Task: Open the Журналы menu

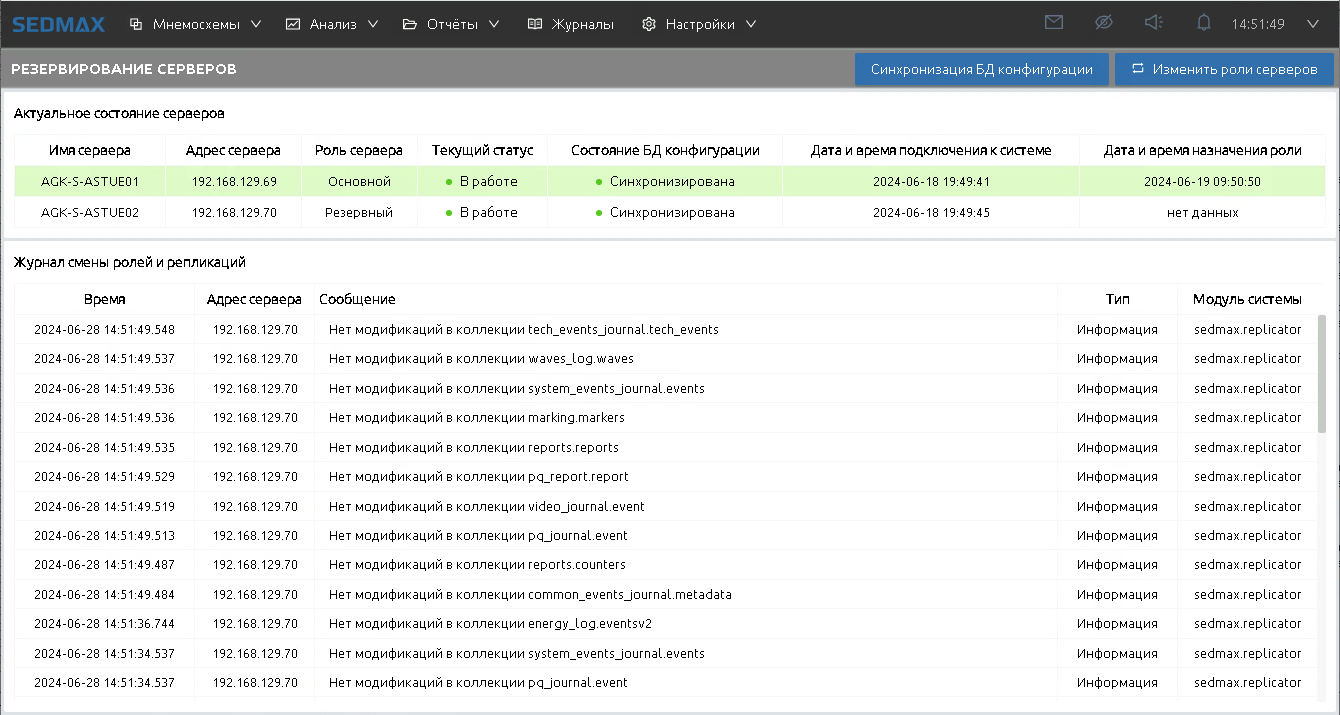Action: 582,24
